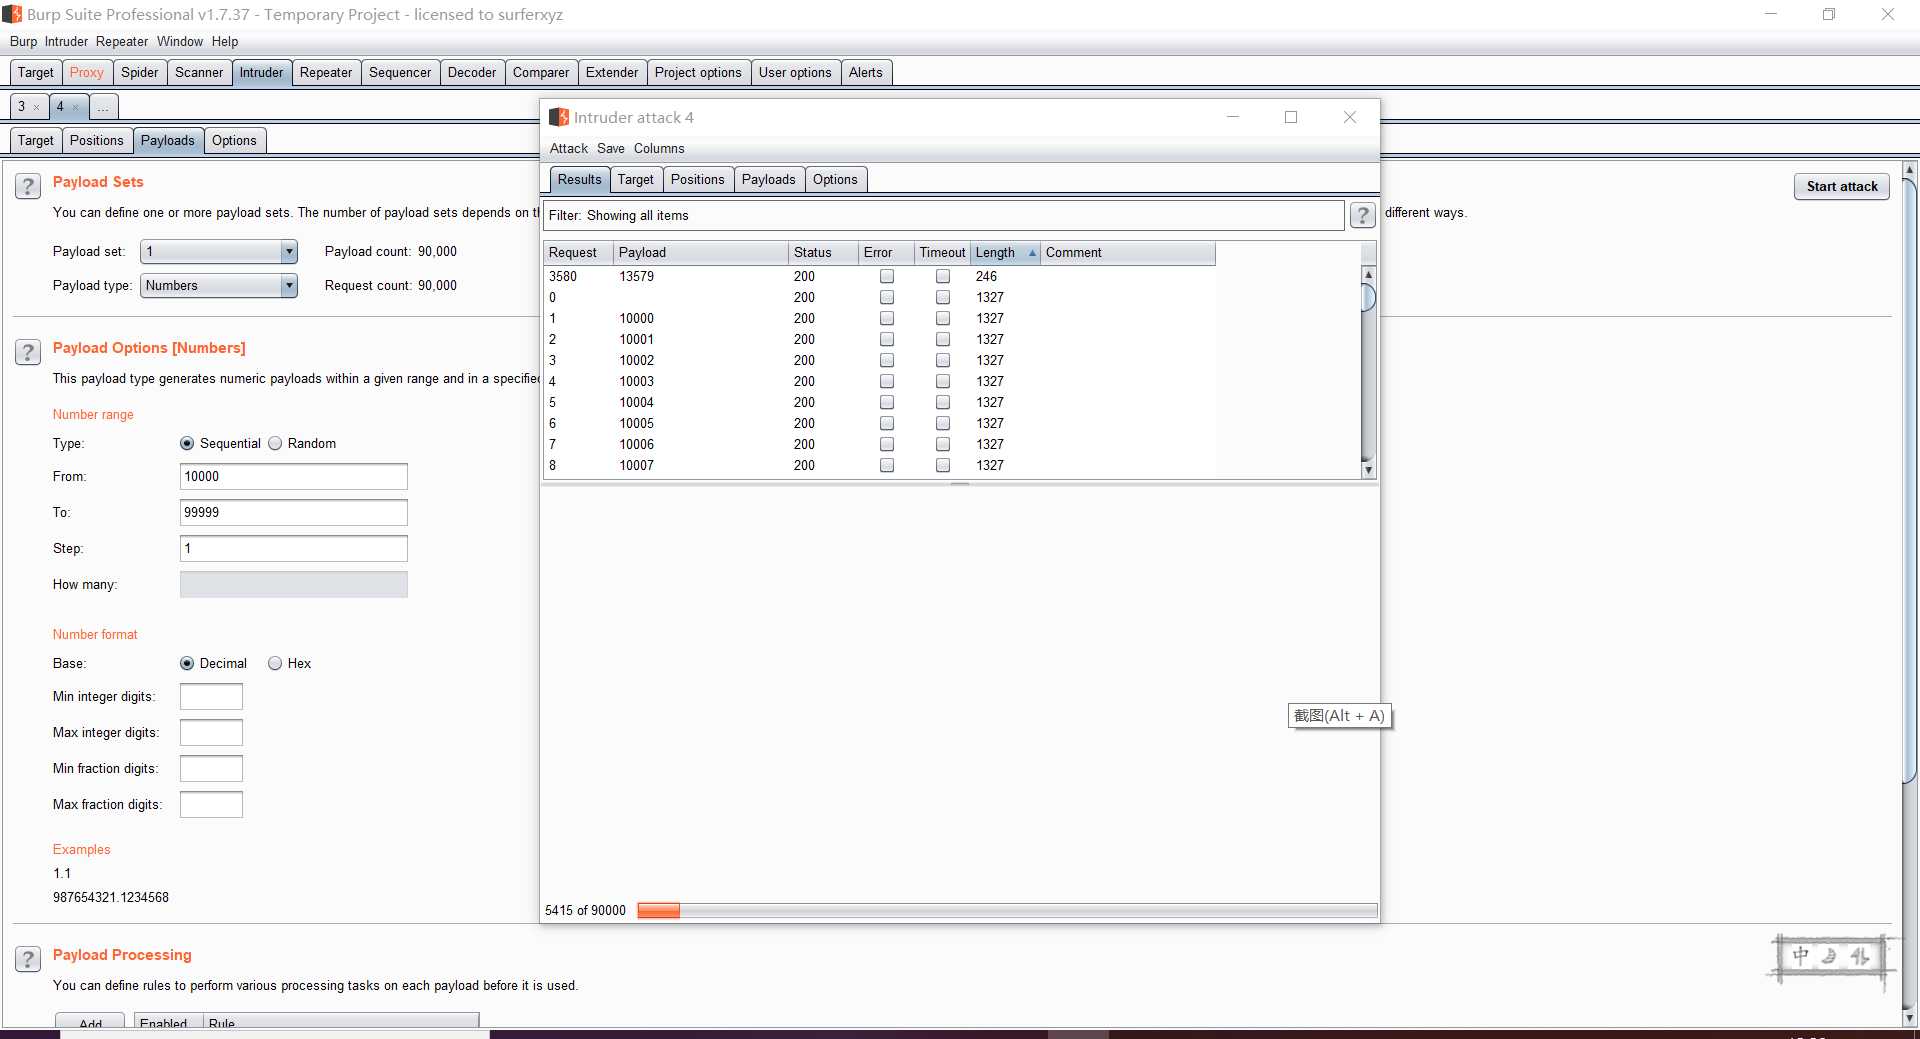Screen dimensions: 1920x1039
Task: Open Payload Processing help icon
Action: [28, 959]
